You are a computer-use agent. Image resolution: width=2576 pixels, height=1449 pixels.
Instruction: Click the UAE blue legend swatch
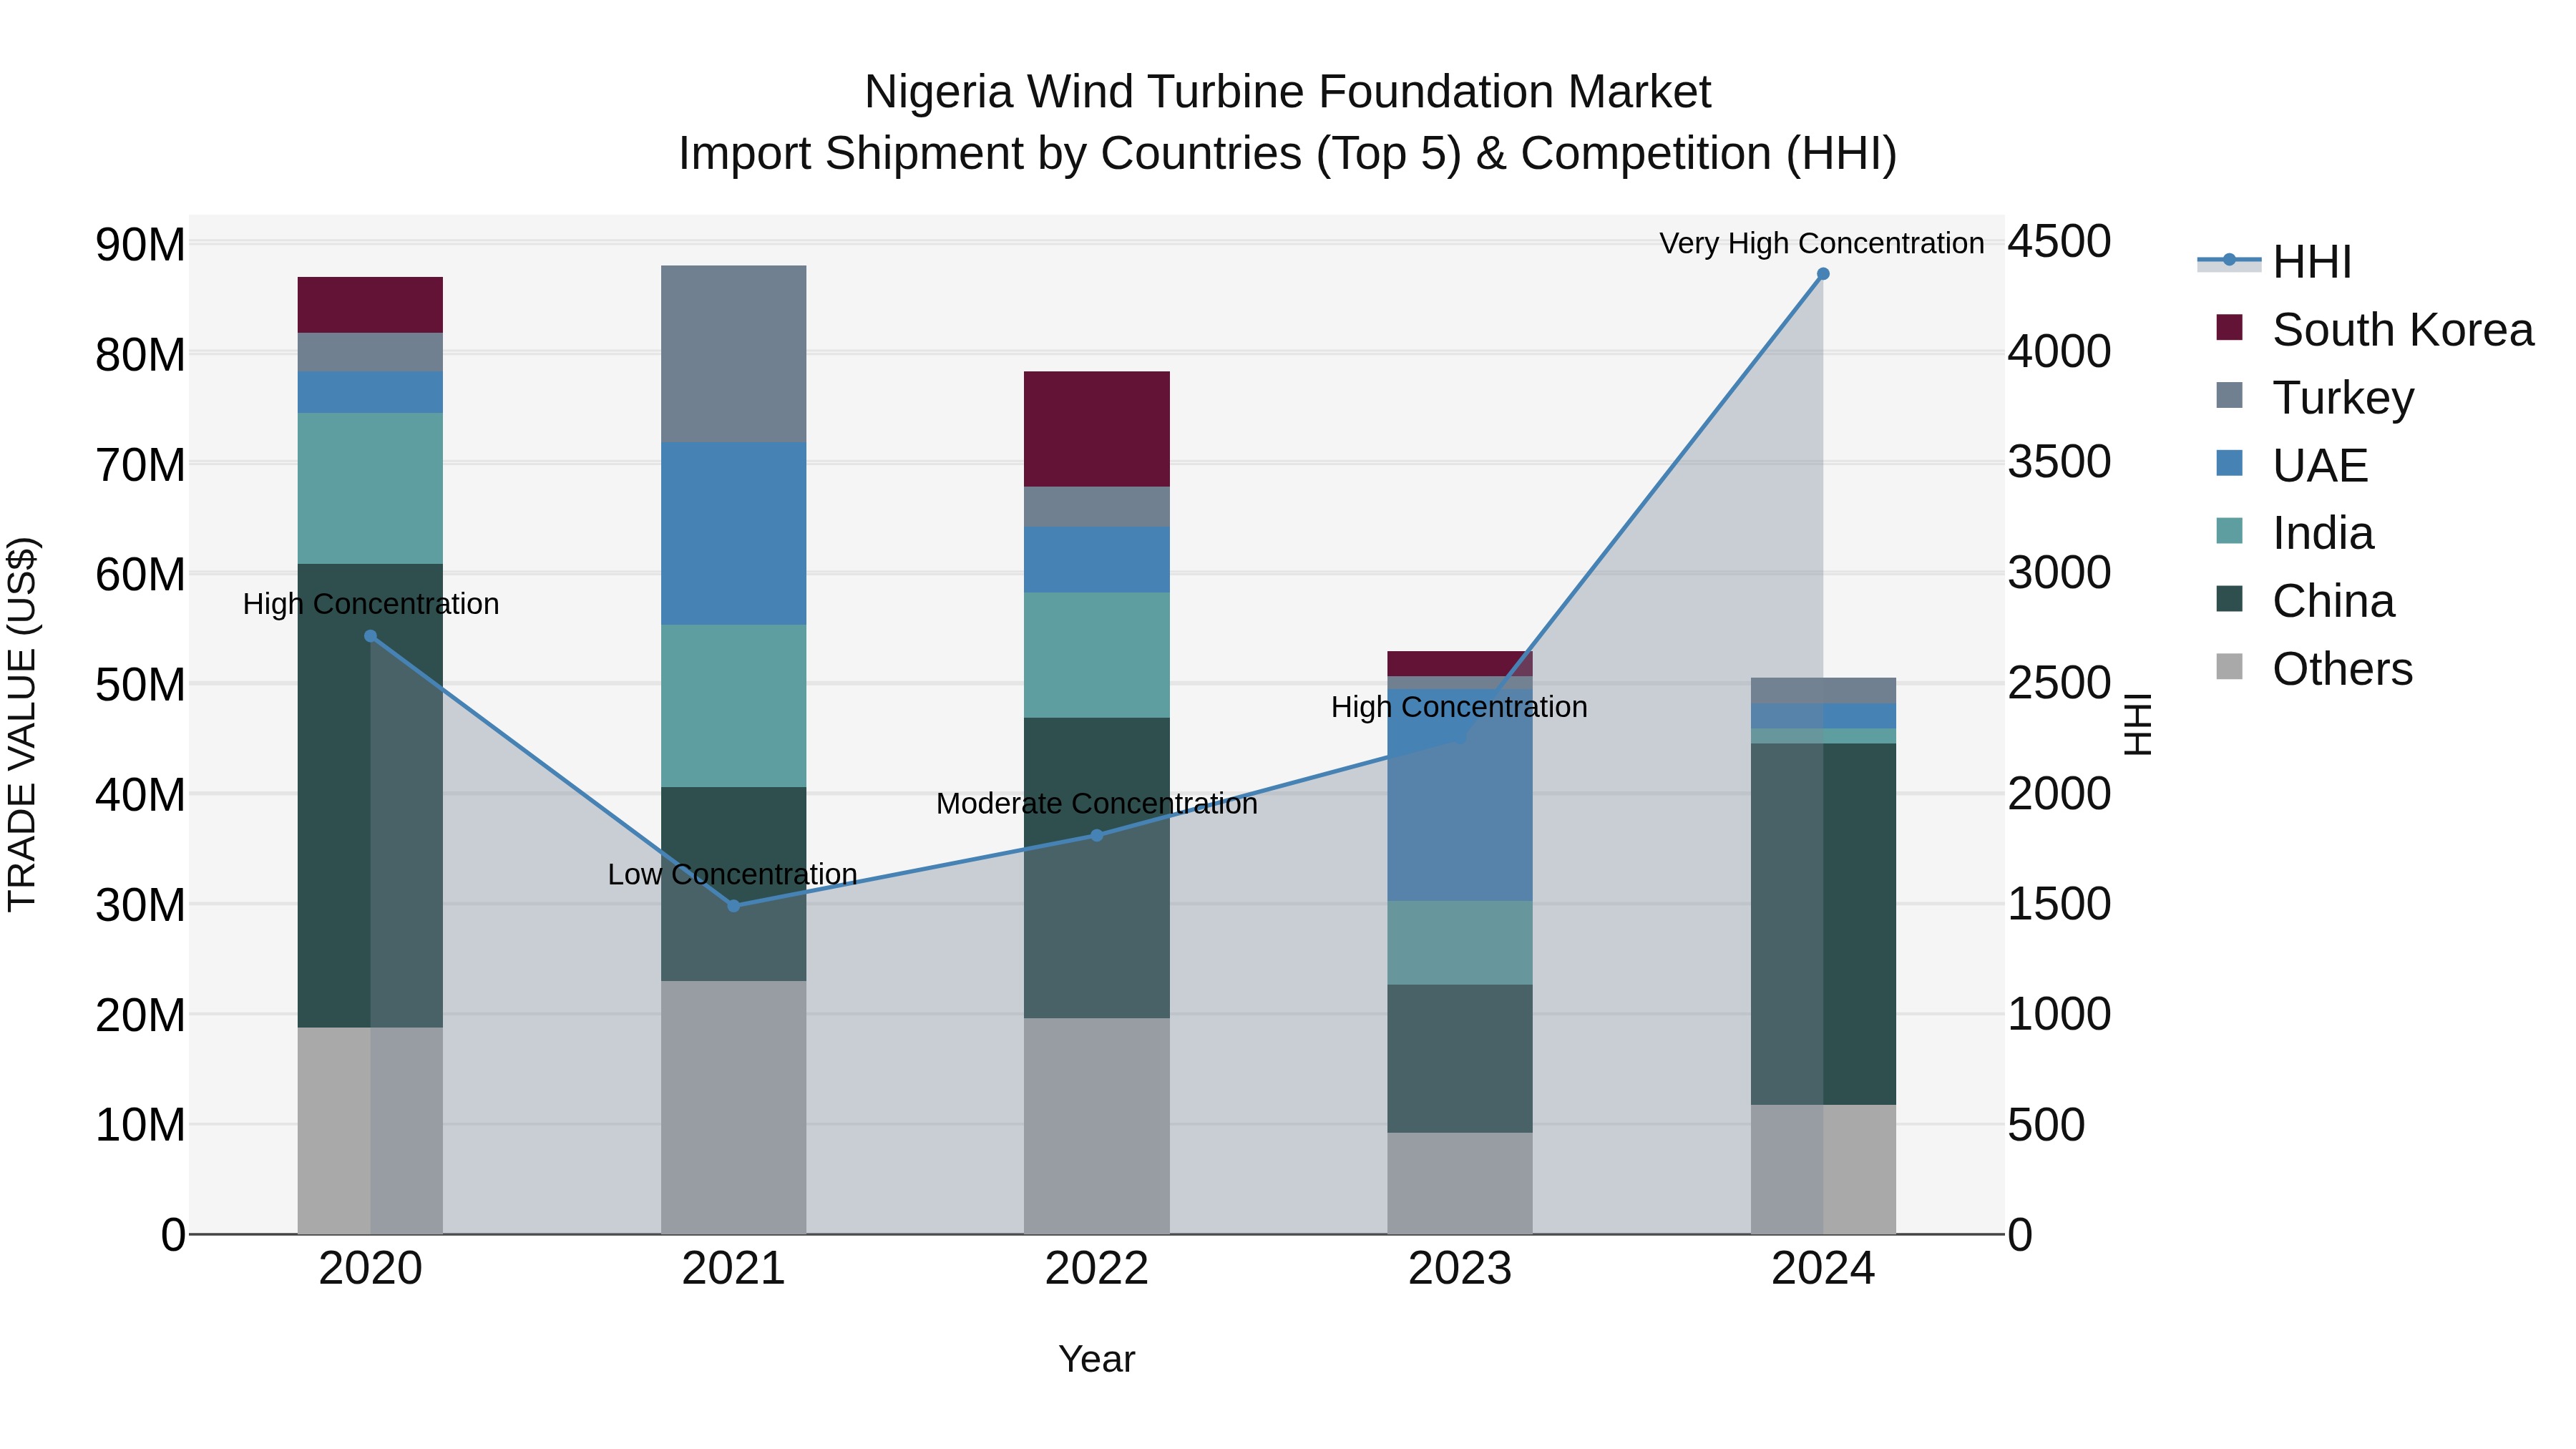pos(2229,463)
